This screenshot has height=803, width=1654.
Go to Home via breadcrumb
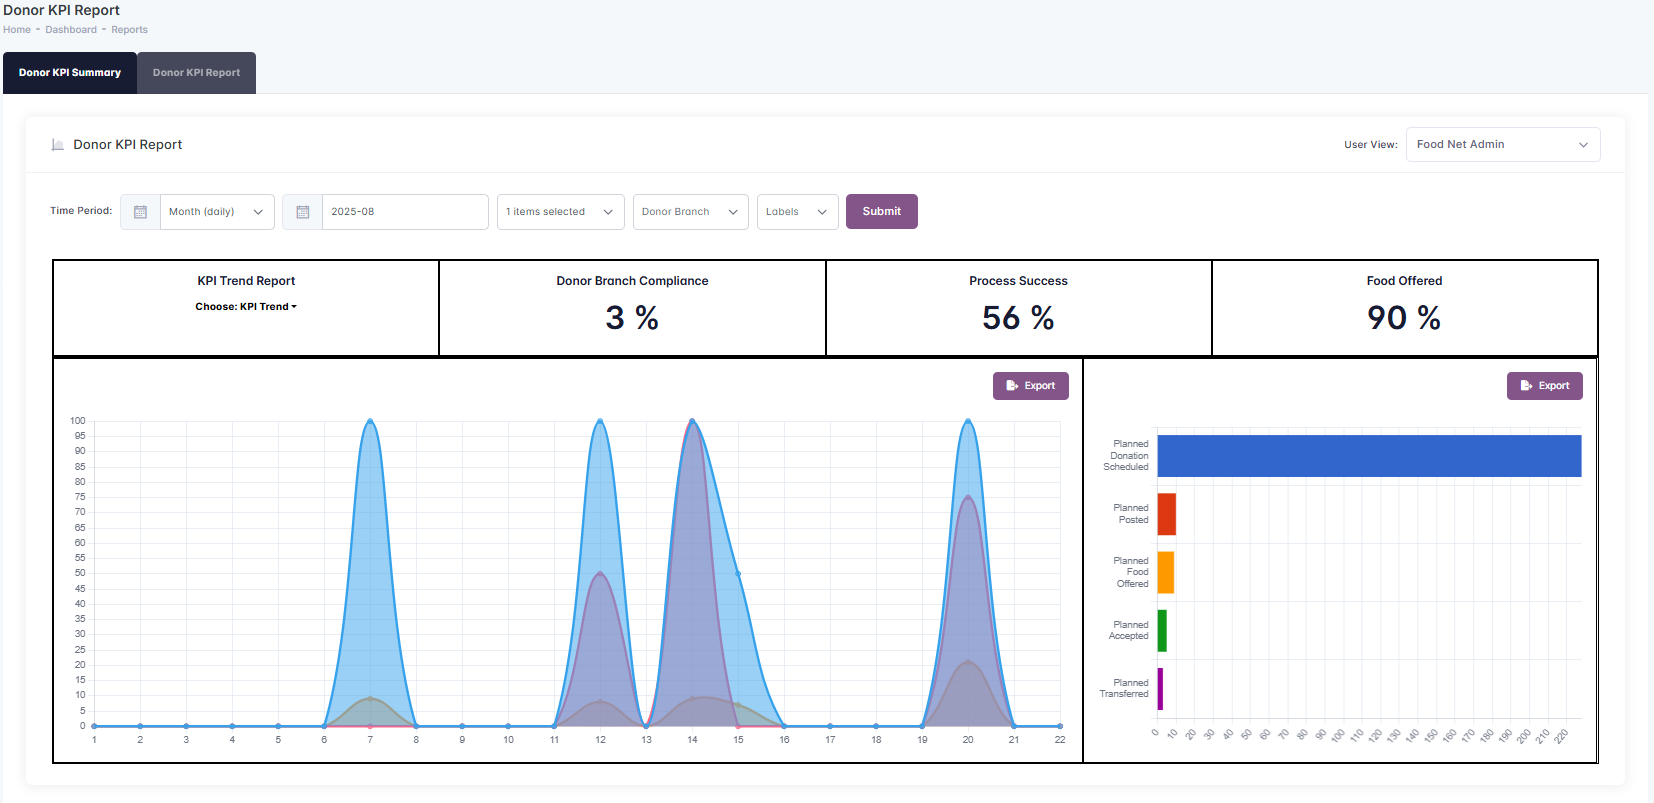17,30
